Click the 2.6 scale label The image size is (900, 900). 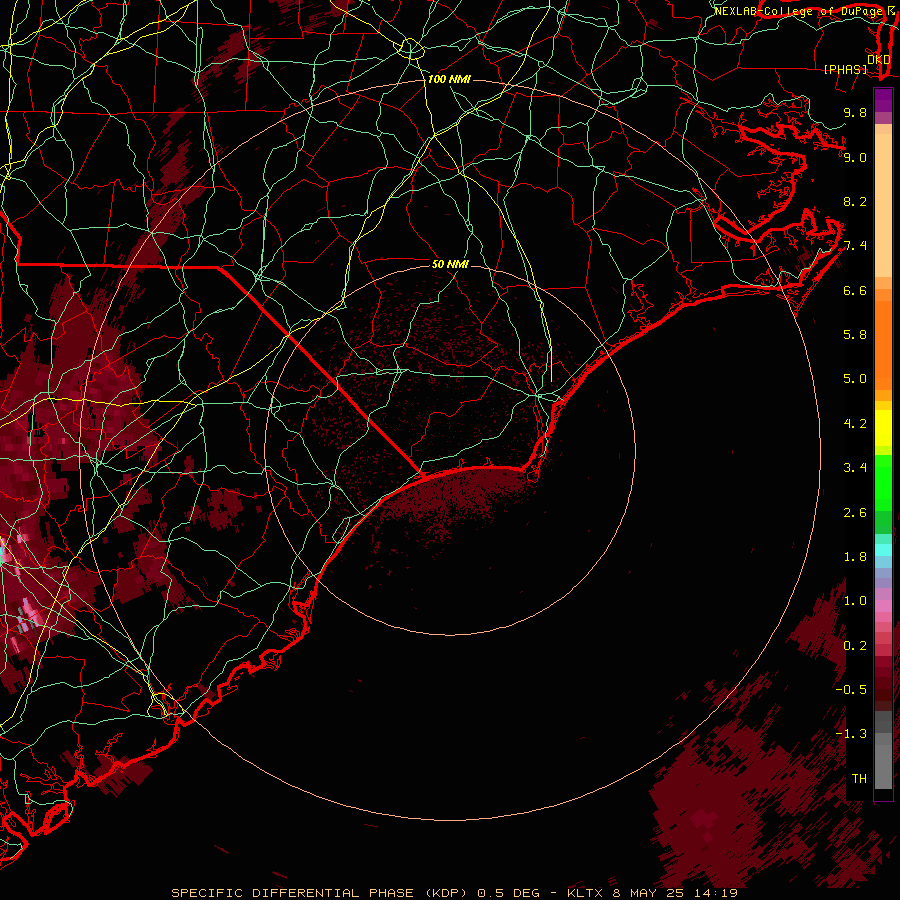(855, 513)
